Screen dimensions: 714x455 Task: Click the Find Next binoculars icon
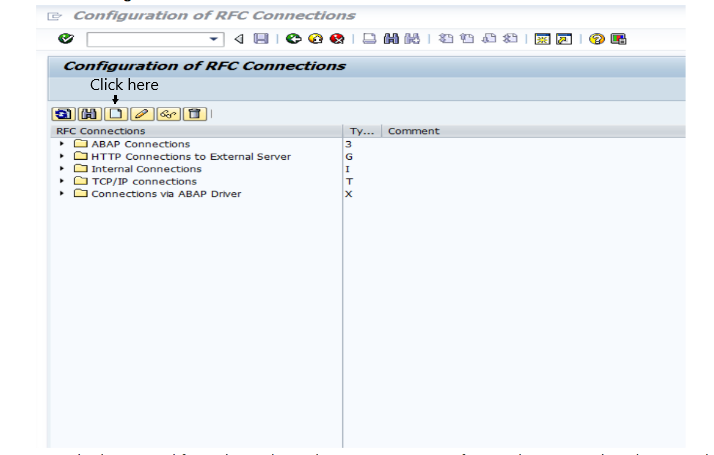click(412, 39)
